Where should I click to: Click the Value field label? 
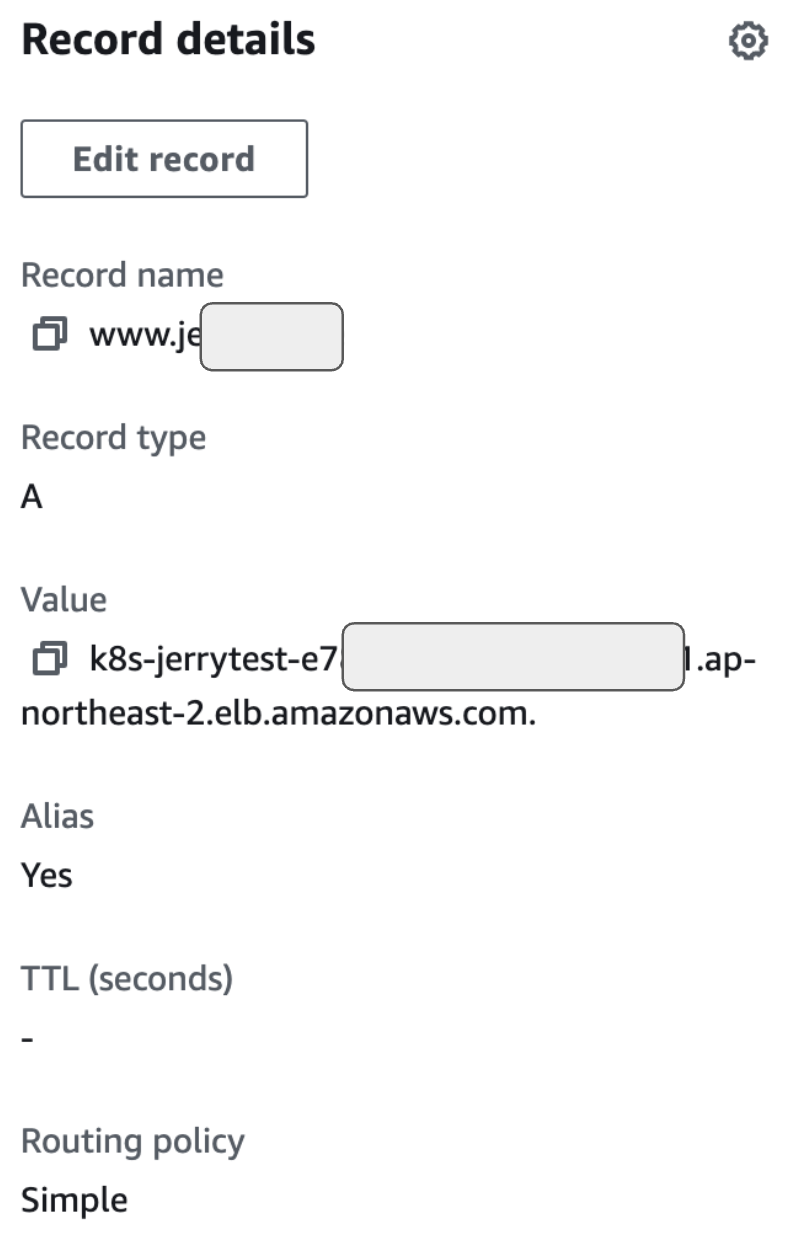[64, 599]
